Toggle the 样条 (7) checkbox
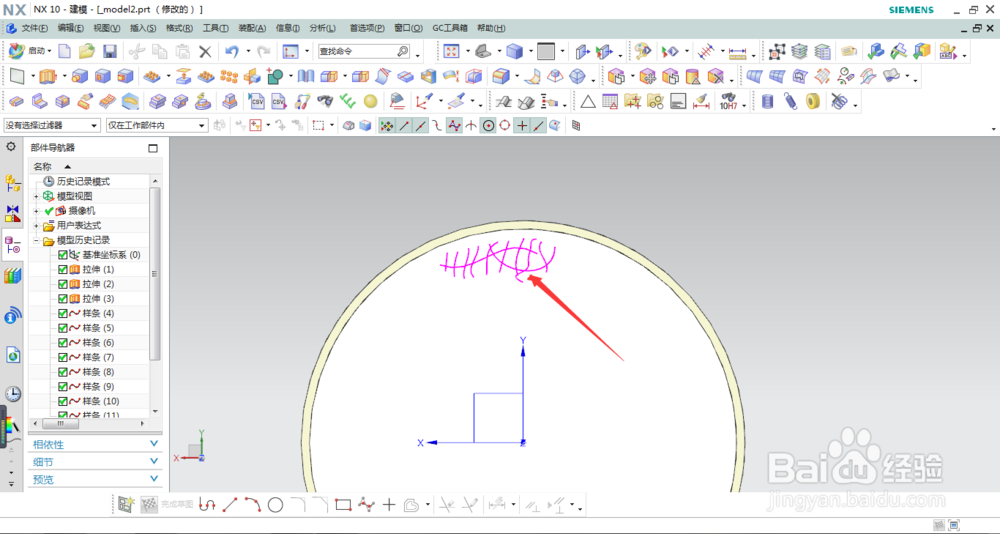1000x534 pixels. (x=62, y=357)
